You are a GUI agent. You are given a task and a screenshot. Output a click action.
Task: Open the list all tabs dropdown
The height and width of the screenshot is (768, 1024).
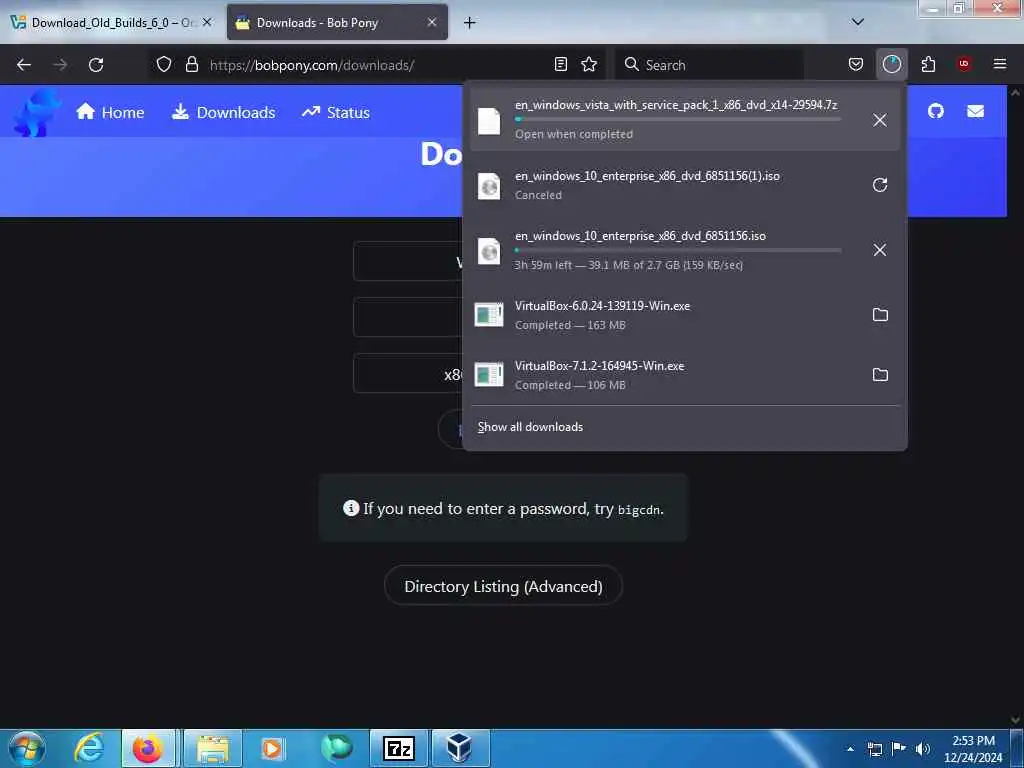(857, 22)
